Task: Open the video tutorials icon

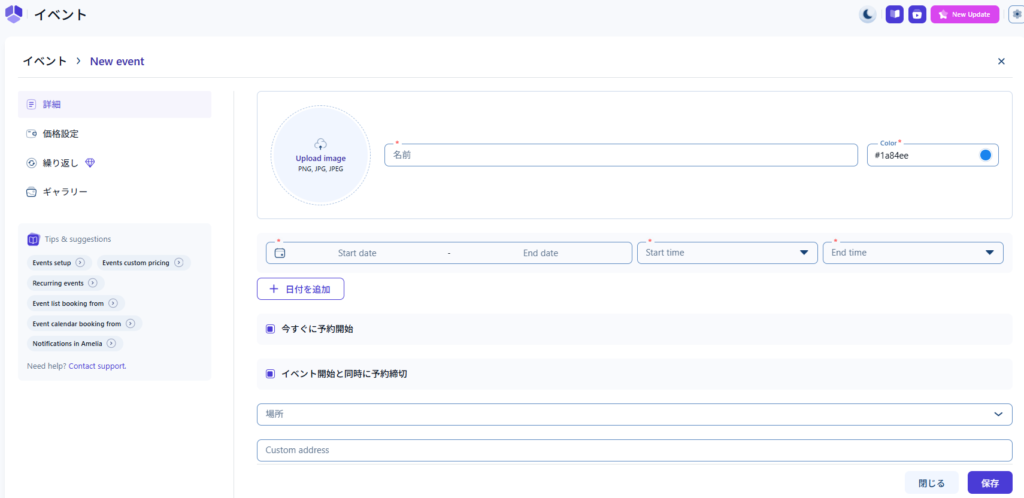Action: point(917,14)
